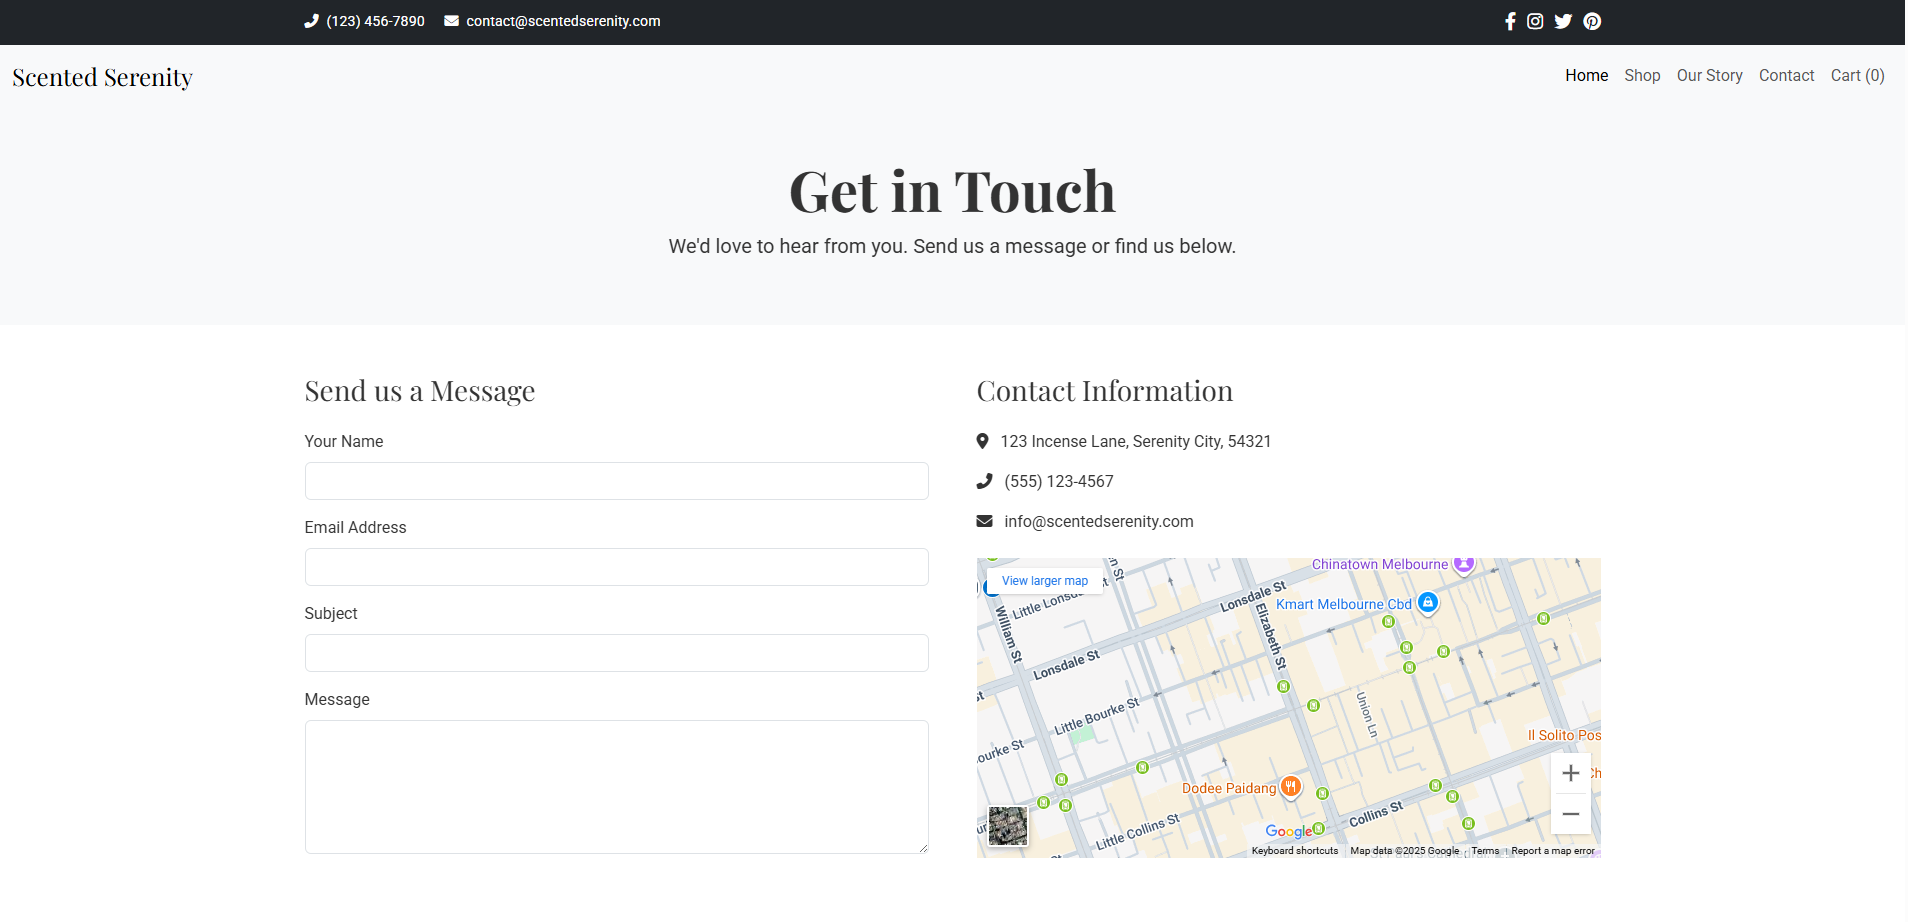
Task: Open the Twitter social icon
Action: [x=1563, y=22]
